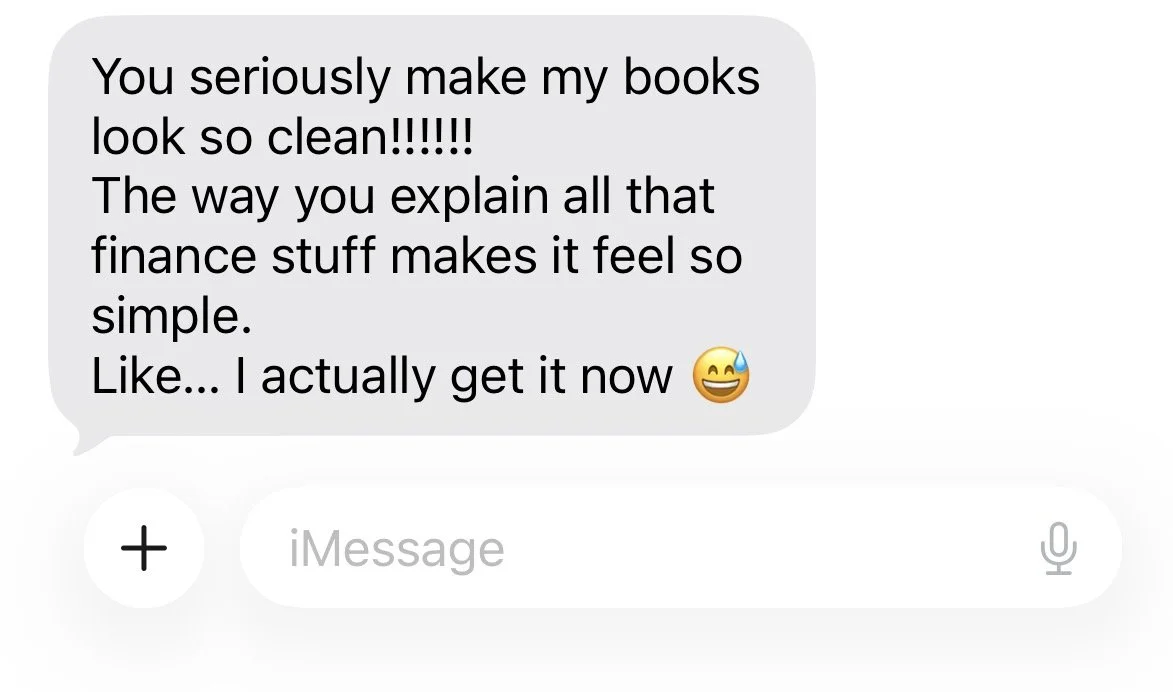
Task: Click the message bubble's tail pointer
Action: tap(86, 444)
